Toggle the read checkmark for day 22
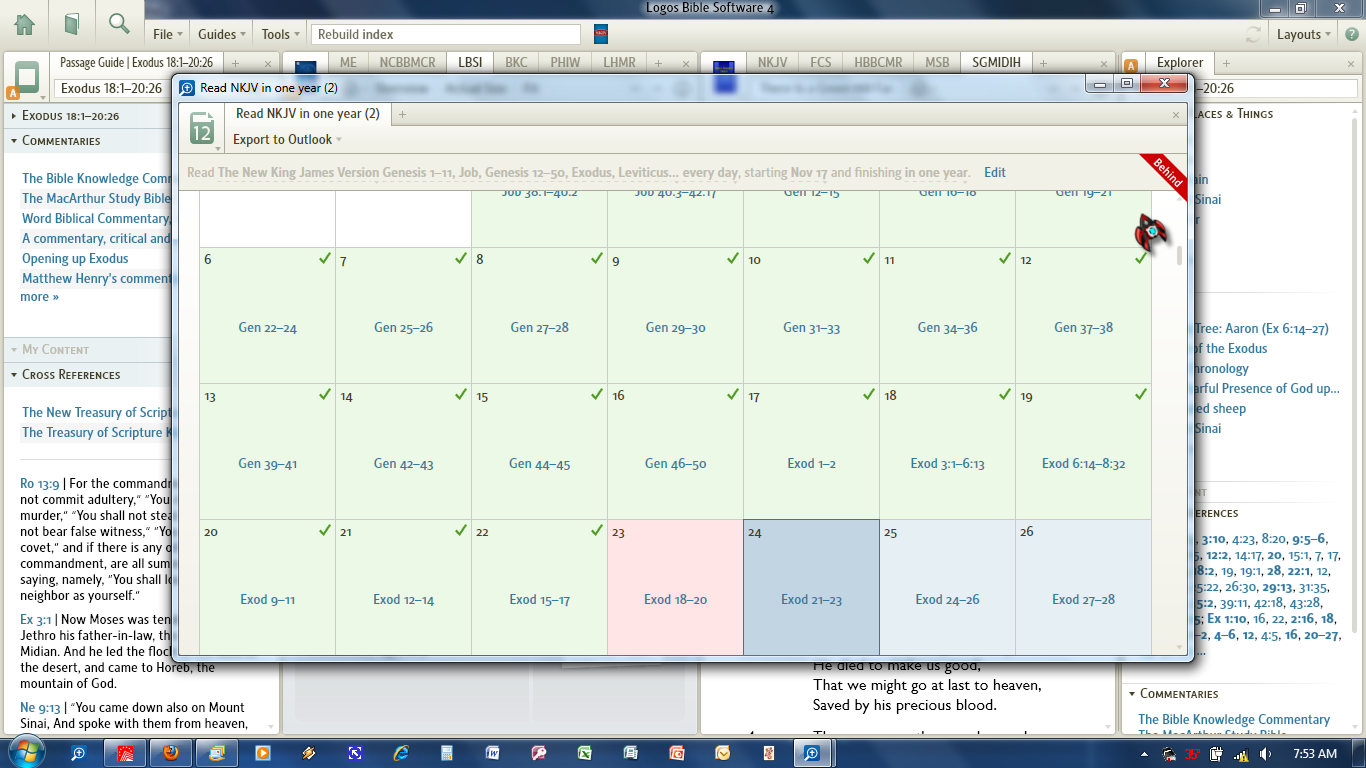 (597, 531)
